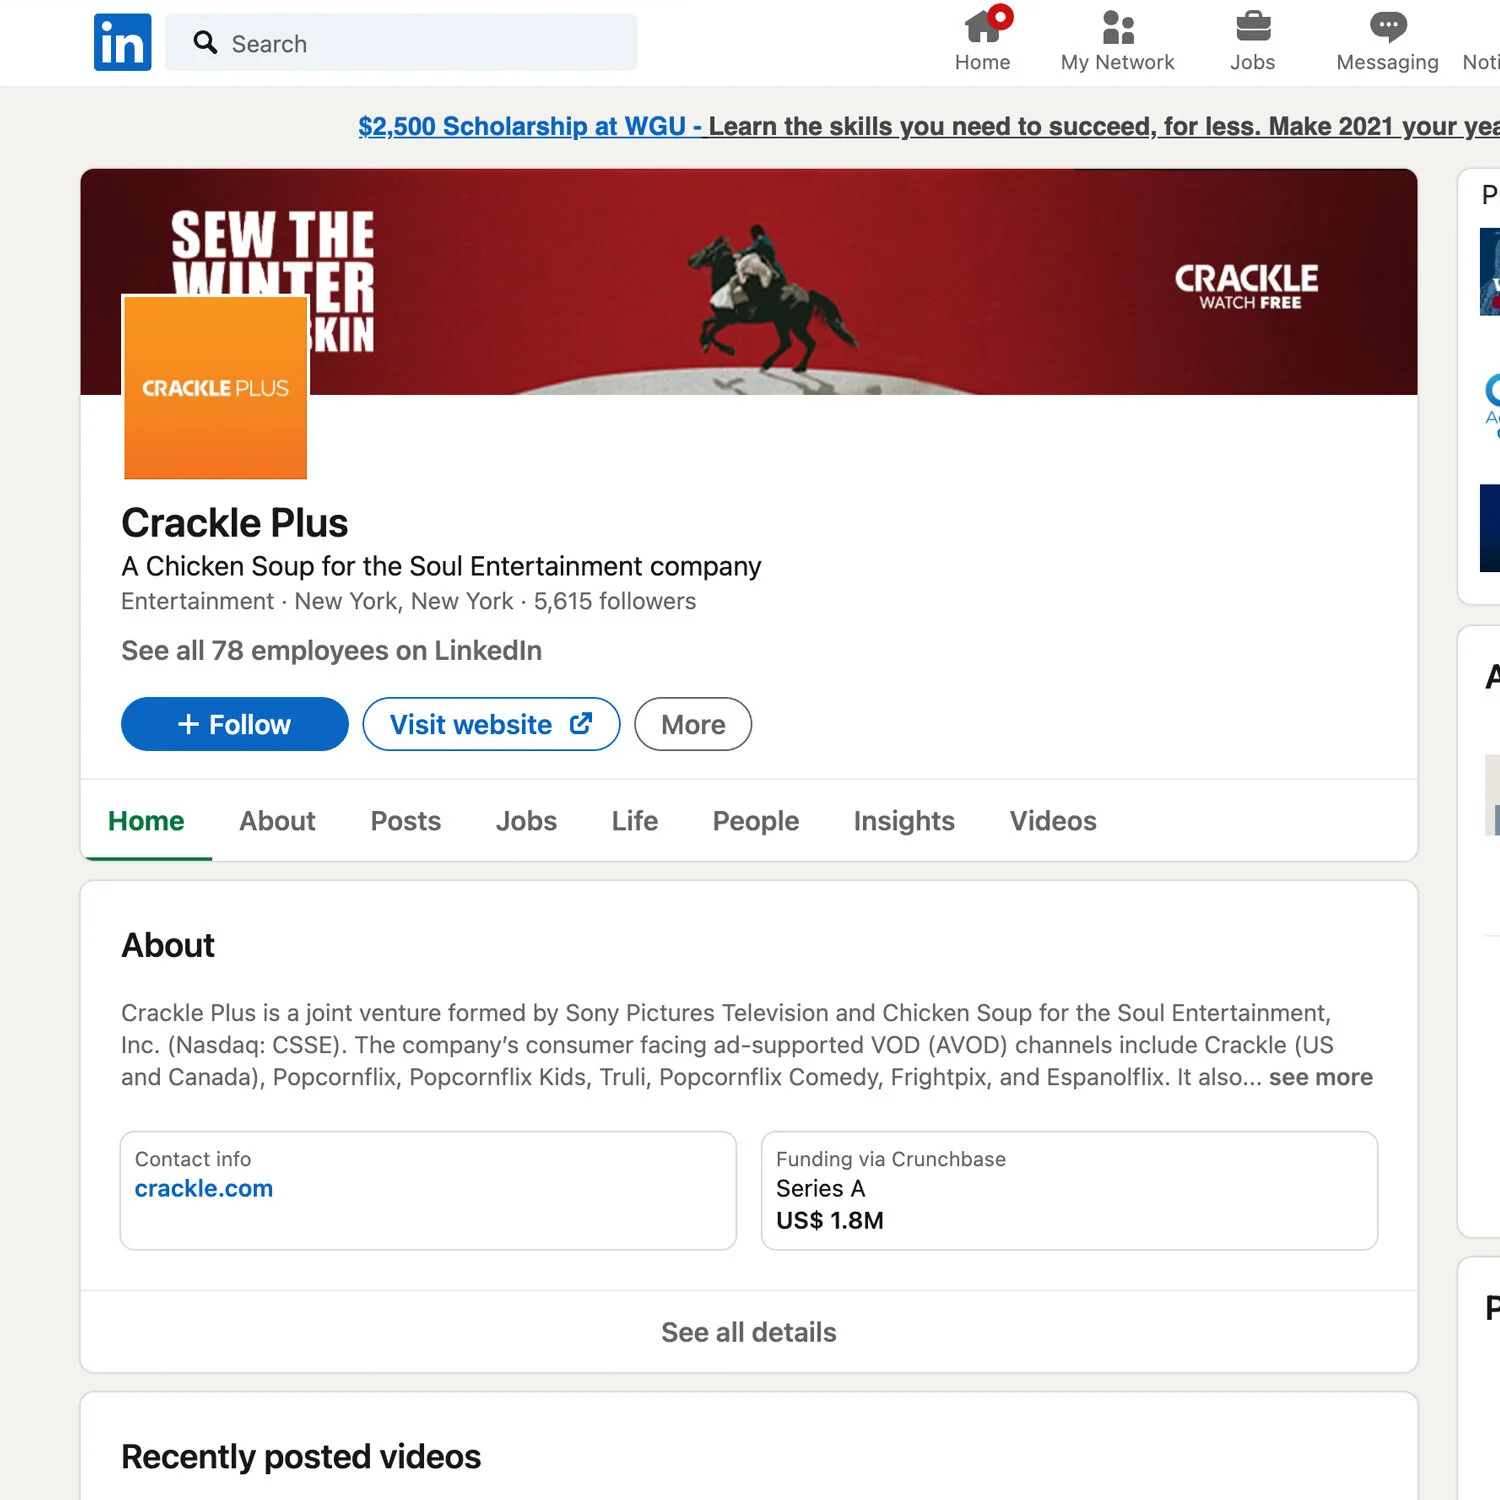Image resolution: width=1500 pixels, height=1500 pixels.
Task: Open See all details section
Action: point(749,1332)
